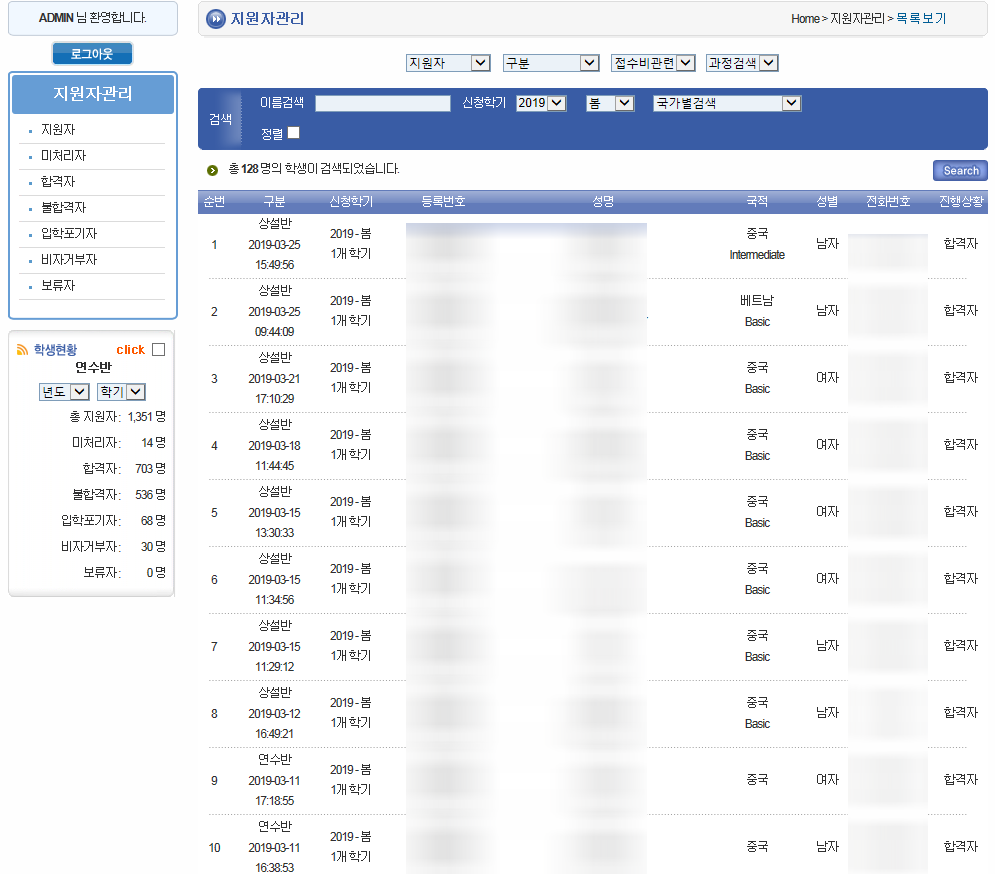The width and height of the screenshot is (995, 874).
Task: Select year from 2019 dropdown
Action: (x=541, y=103)
